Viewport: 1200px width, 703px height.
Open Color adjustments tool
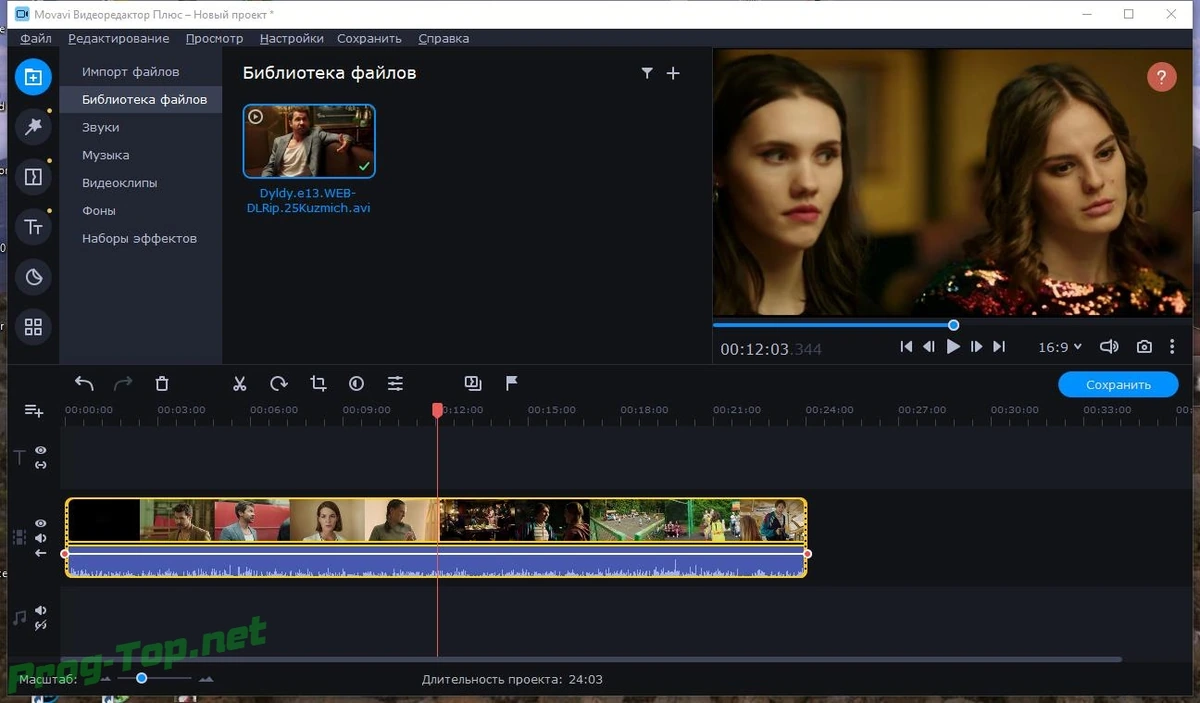[356, 383]
